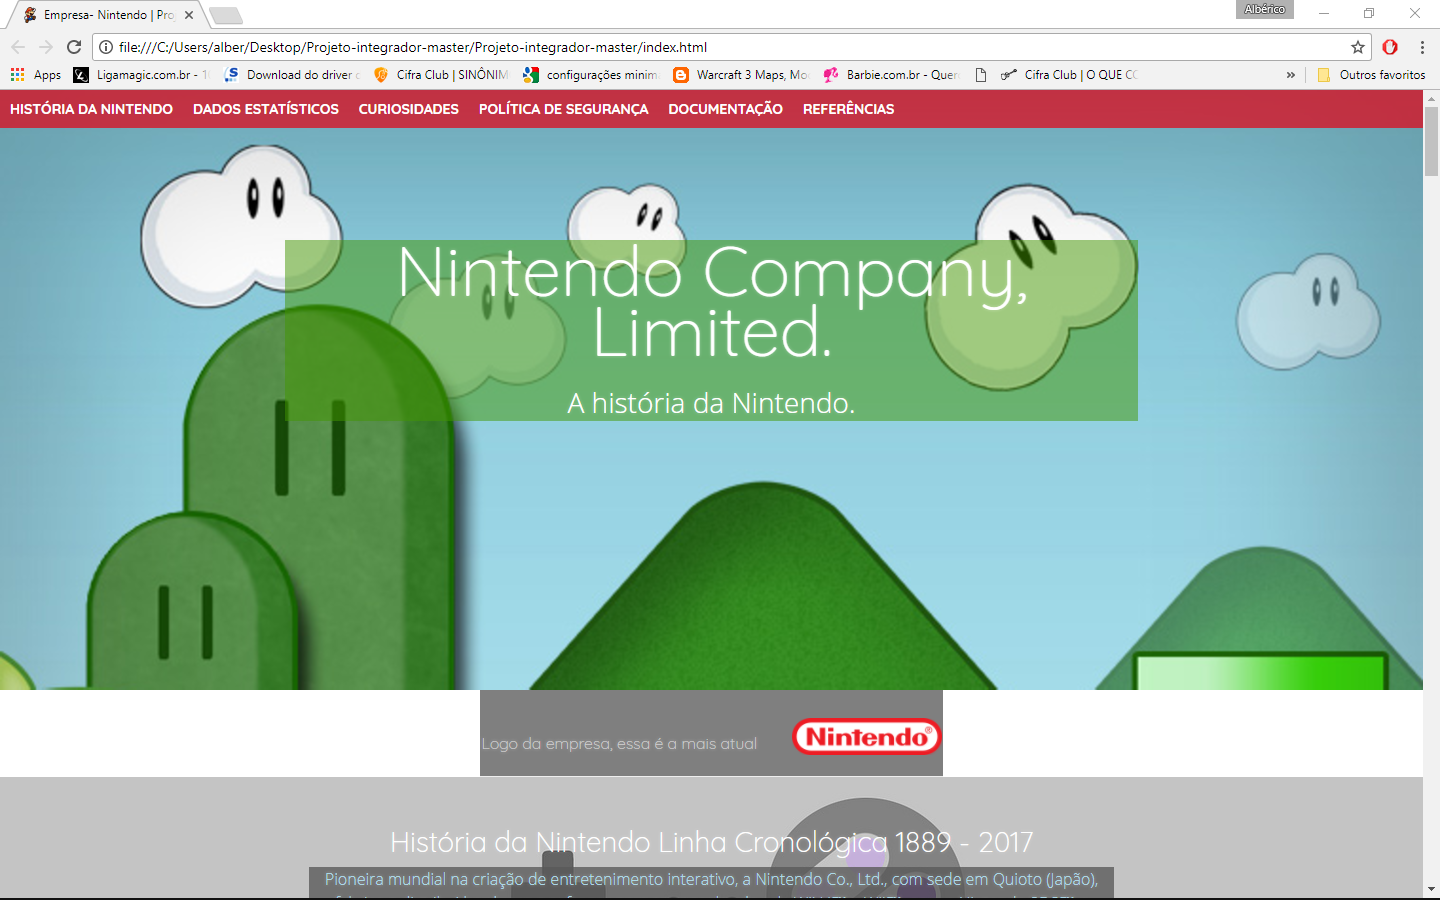Click the scrollbar up arrow
This screenshot has height=900, width=1440.
(x=1431, y=99)
